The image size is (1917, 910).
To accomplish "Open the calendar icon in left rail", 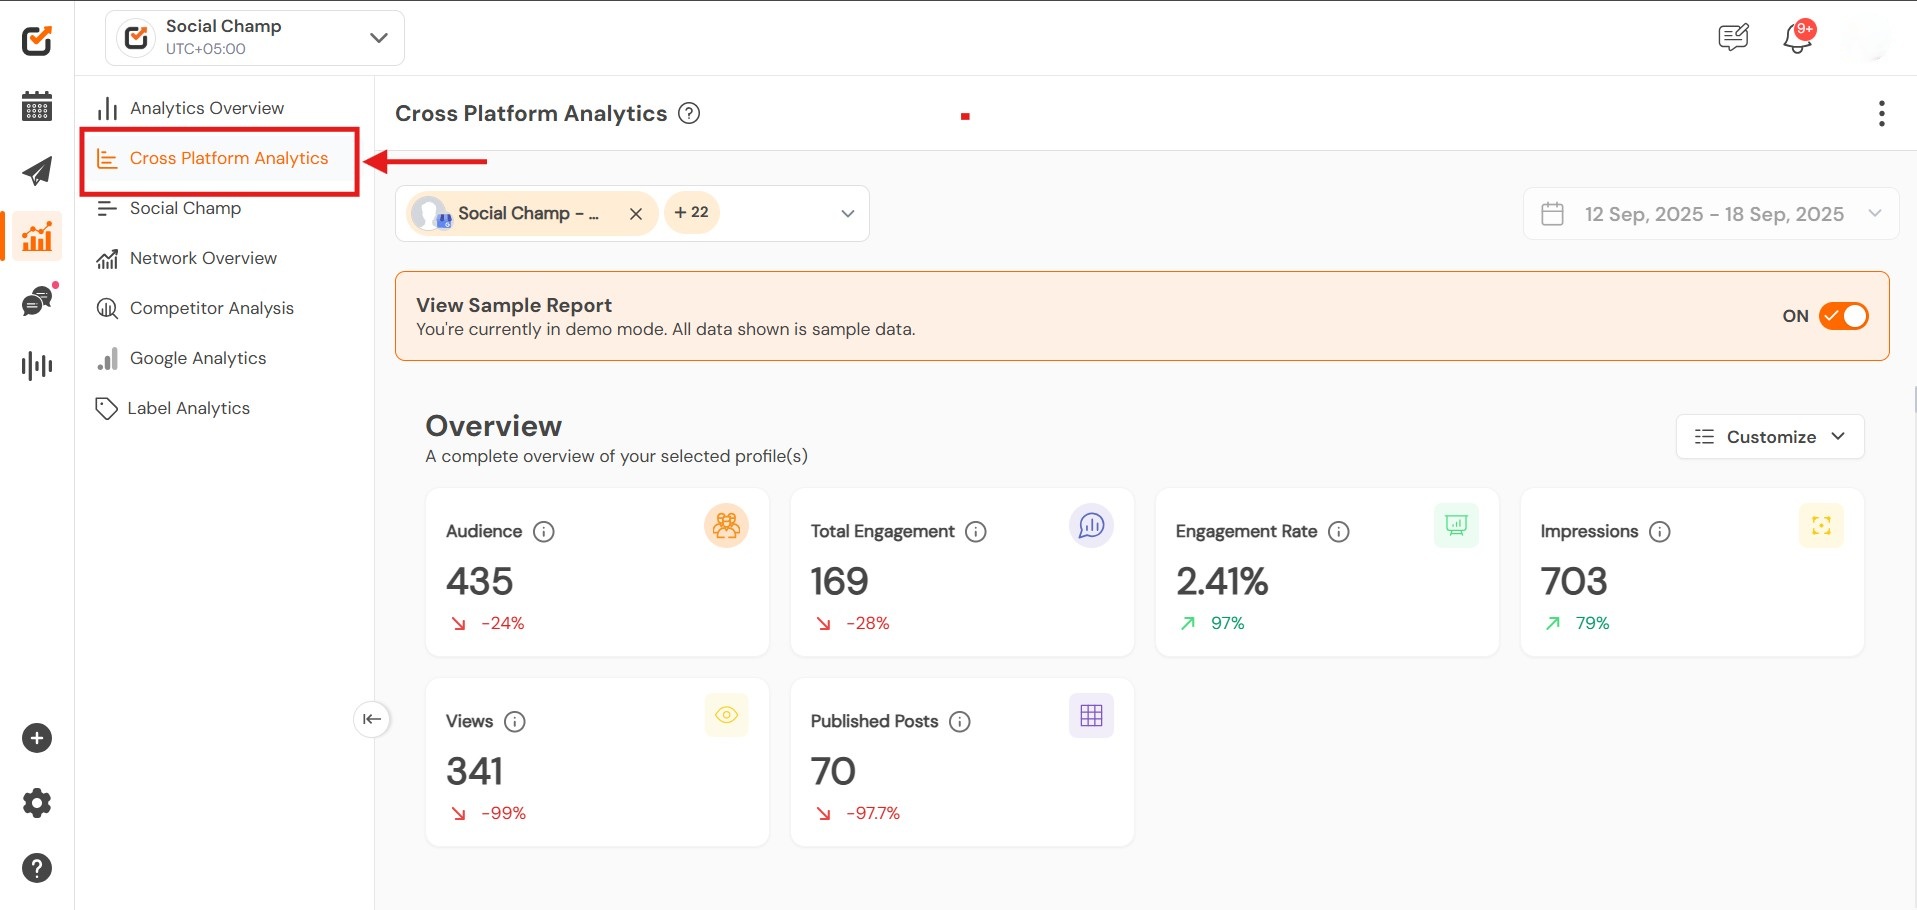I will pos(37,105).
